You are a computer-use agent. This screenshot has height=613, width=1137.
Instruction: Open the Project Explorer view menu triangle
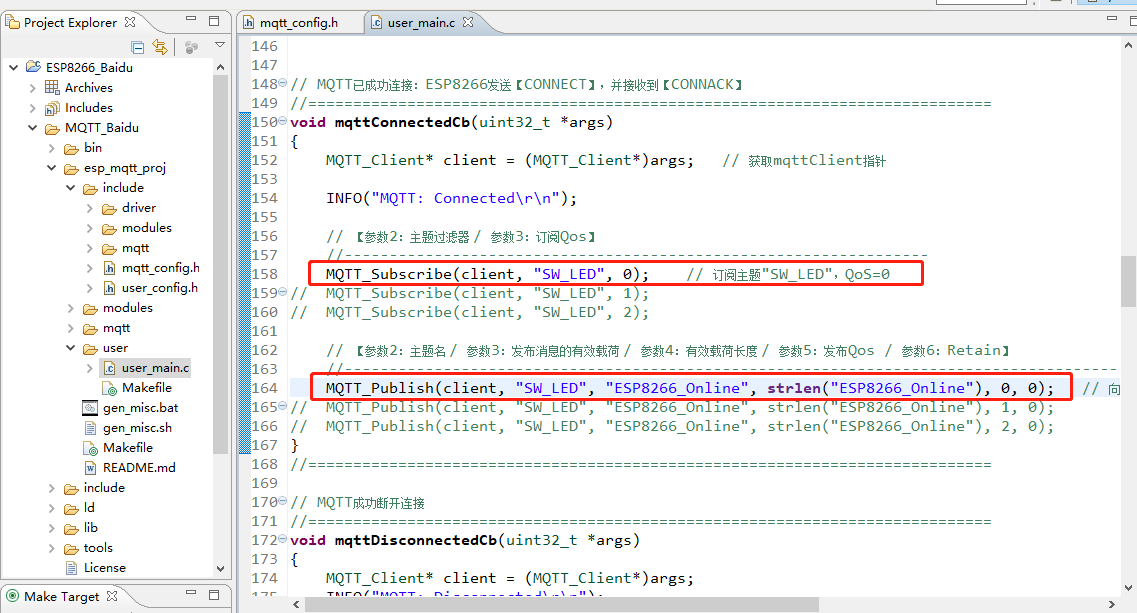[219, 46]
